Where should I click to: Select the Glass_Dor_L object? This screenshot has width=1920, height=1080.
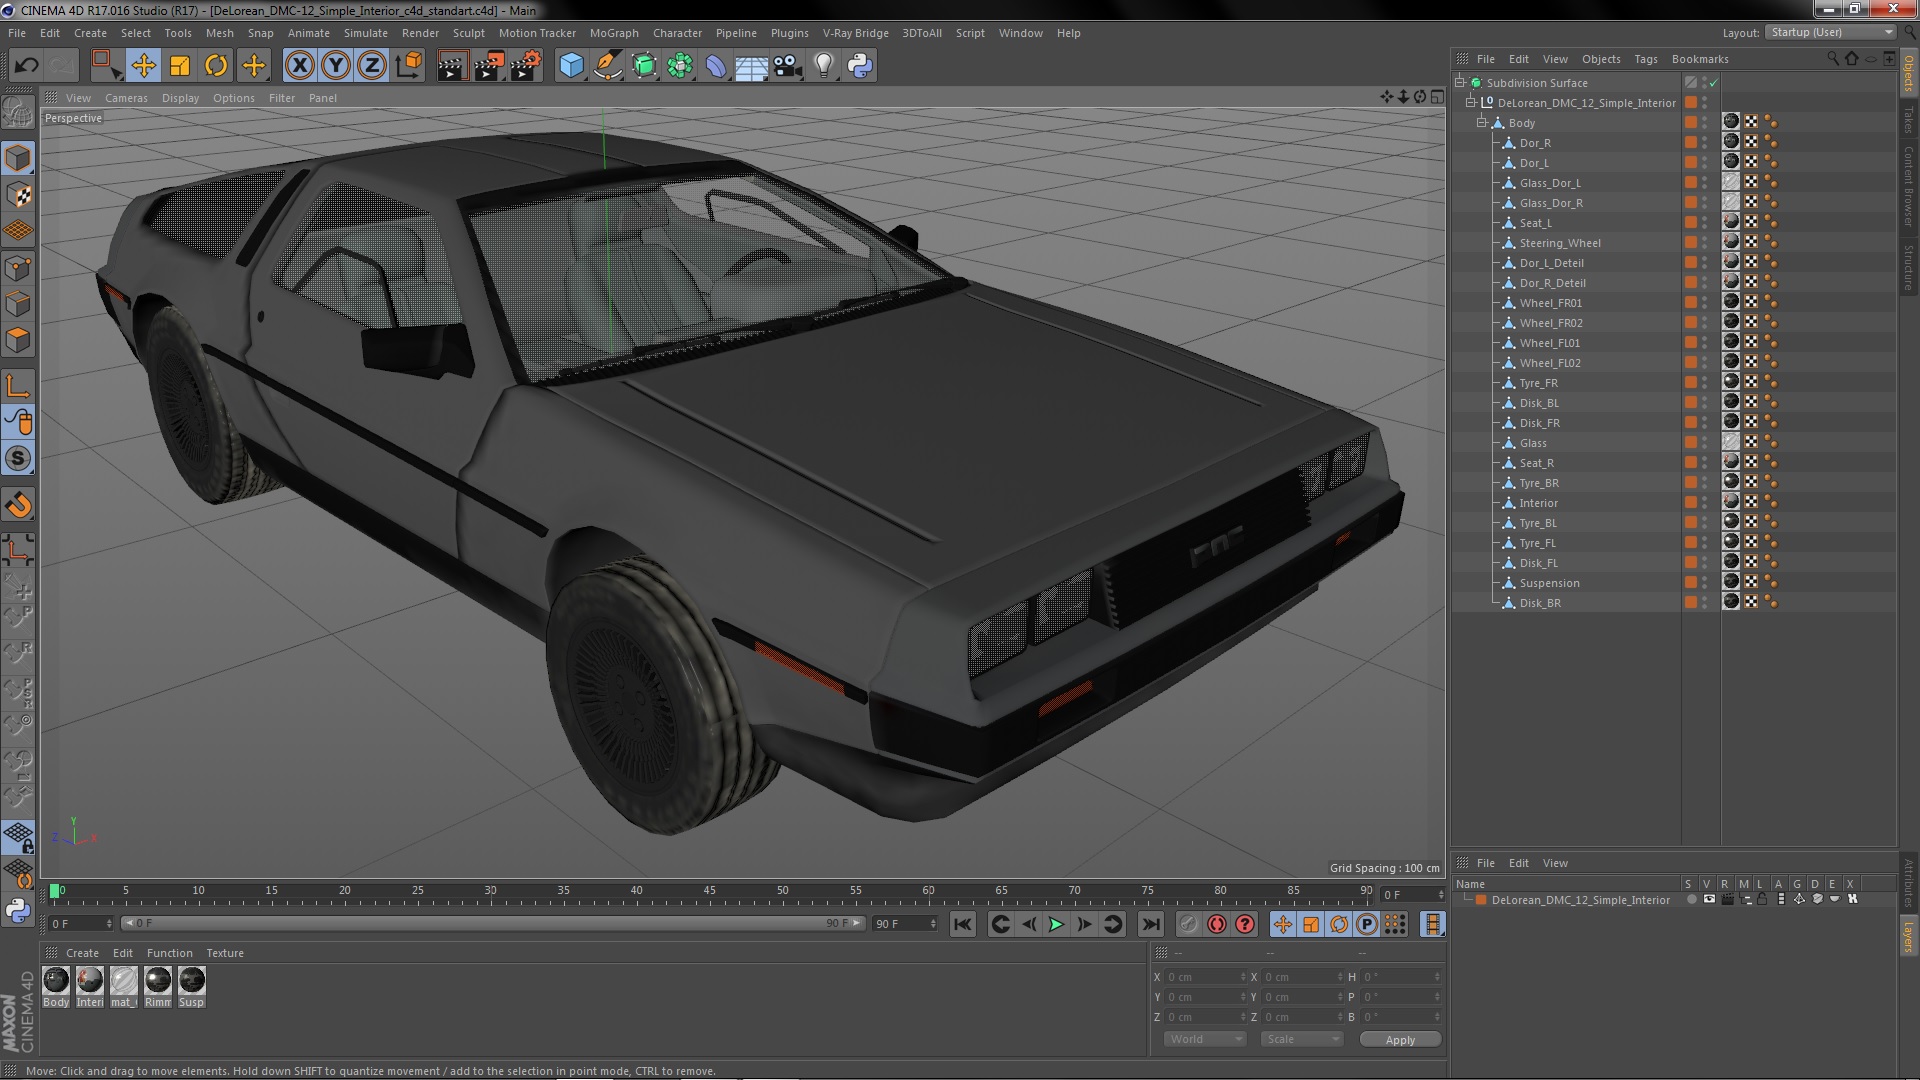pyautogui.click(x=1549, y=183)
